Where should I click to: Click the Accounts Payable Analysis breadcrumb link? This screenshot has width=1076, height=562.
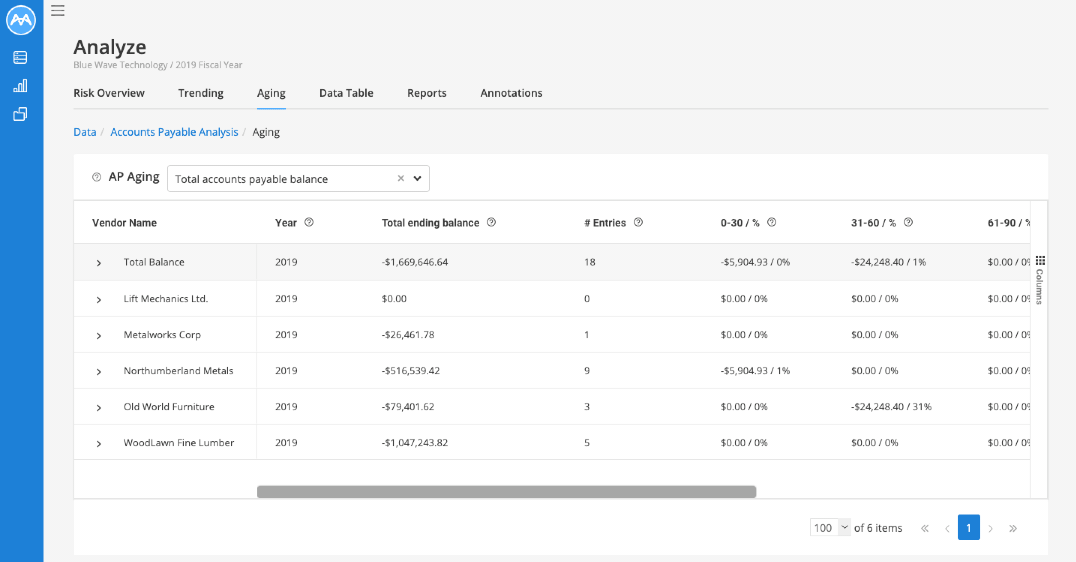[174, 132]
